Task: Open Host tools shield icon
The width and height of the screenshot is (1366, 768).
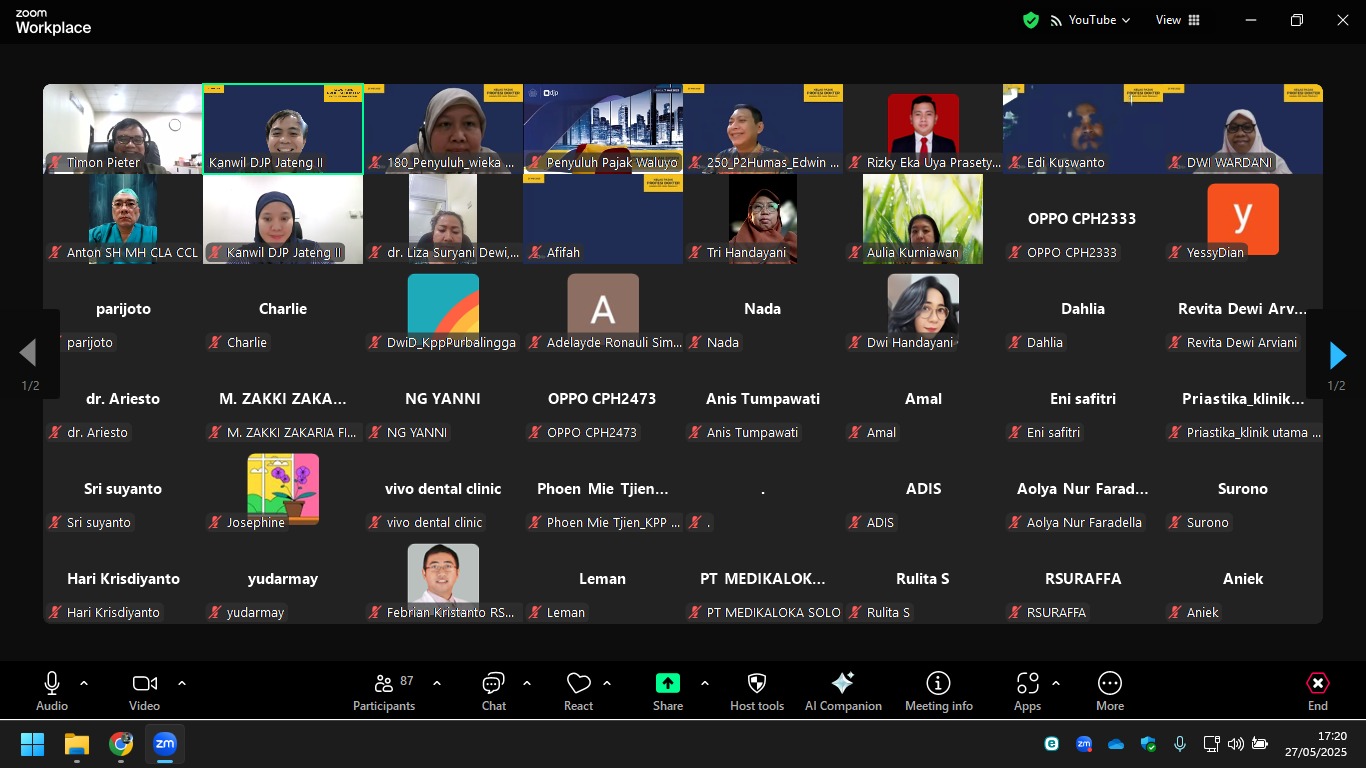Action: coord(757,691)
